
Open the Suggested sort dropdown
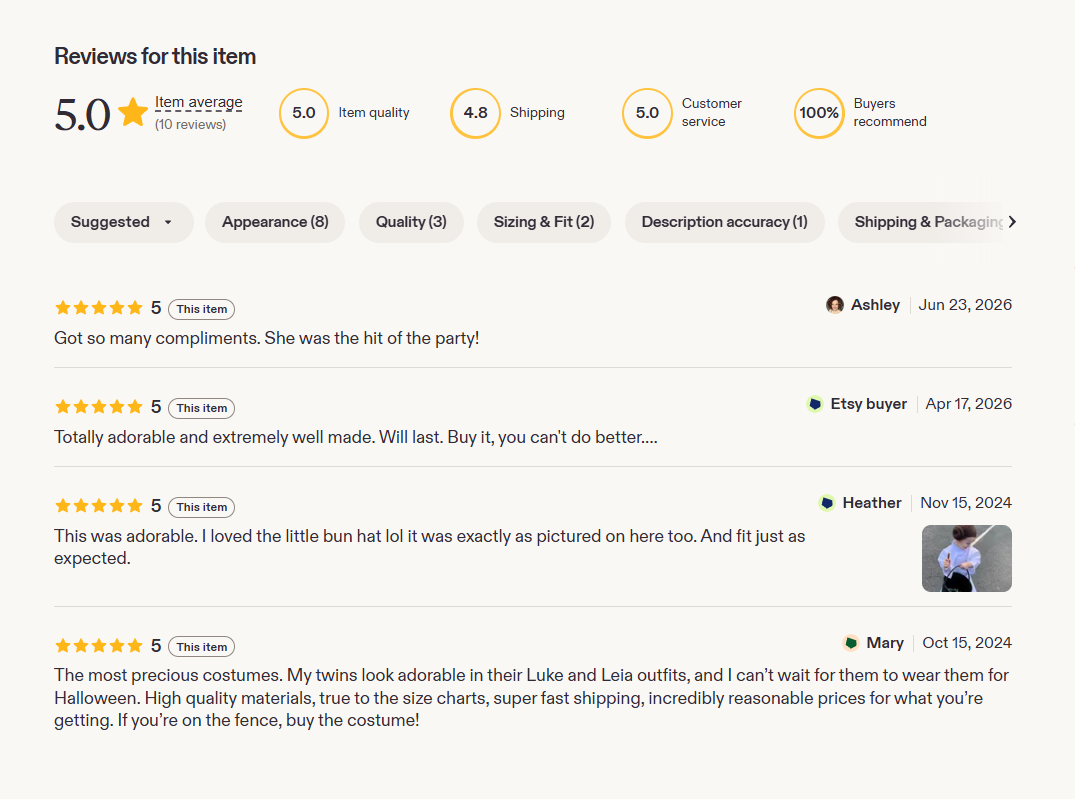click(x=124, y=222)
